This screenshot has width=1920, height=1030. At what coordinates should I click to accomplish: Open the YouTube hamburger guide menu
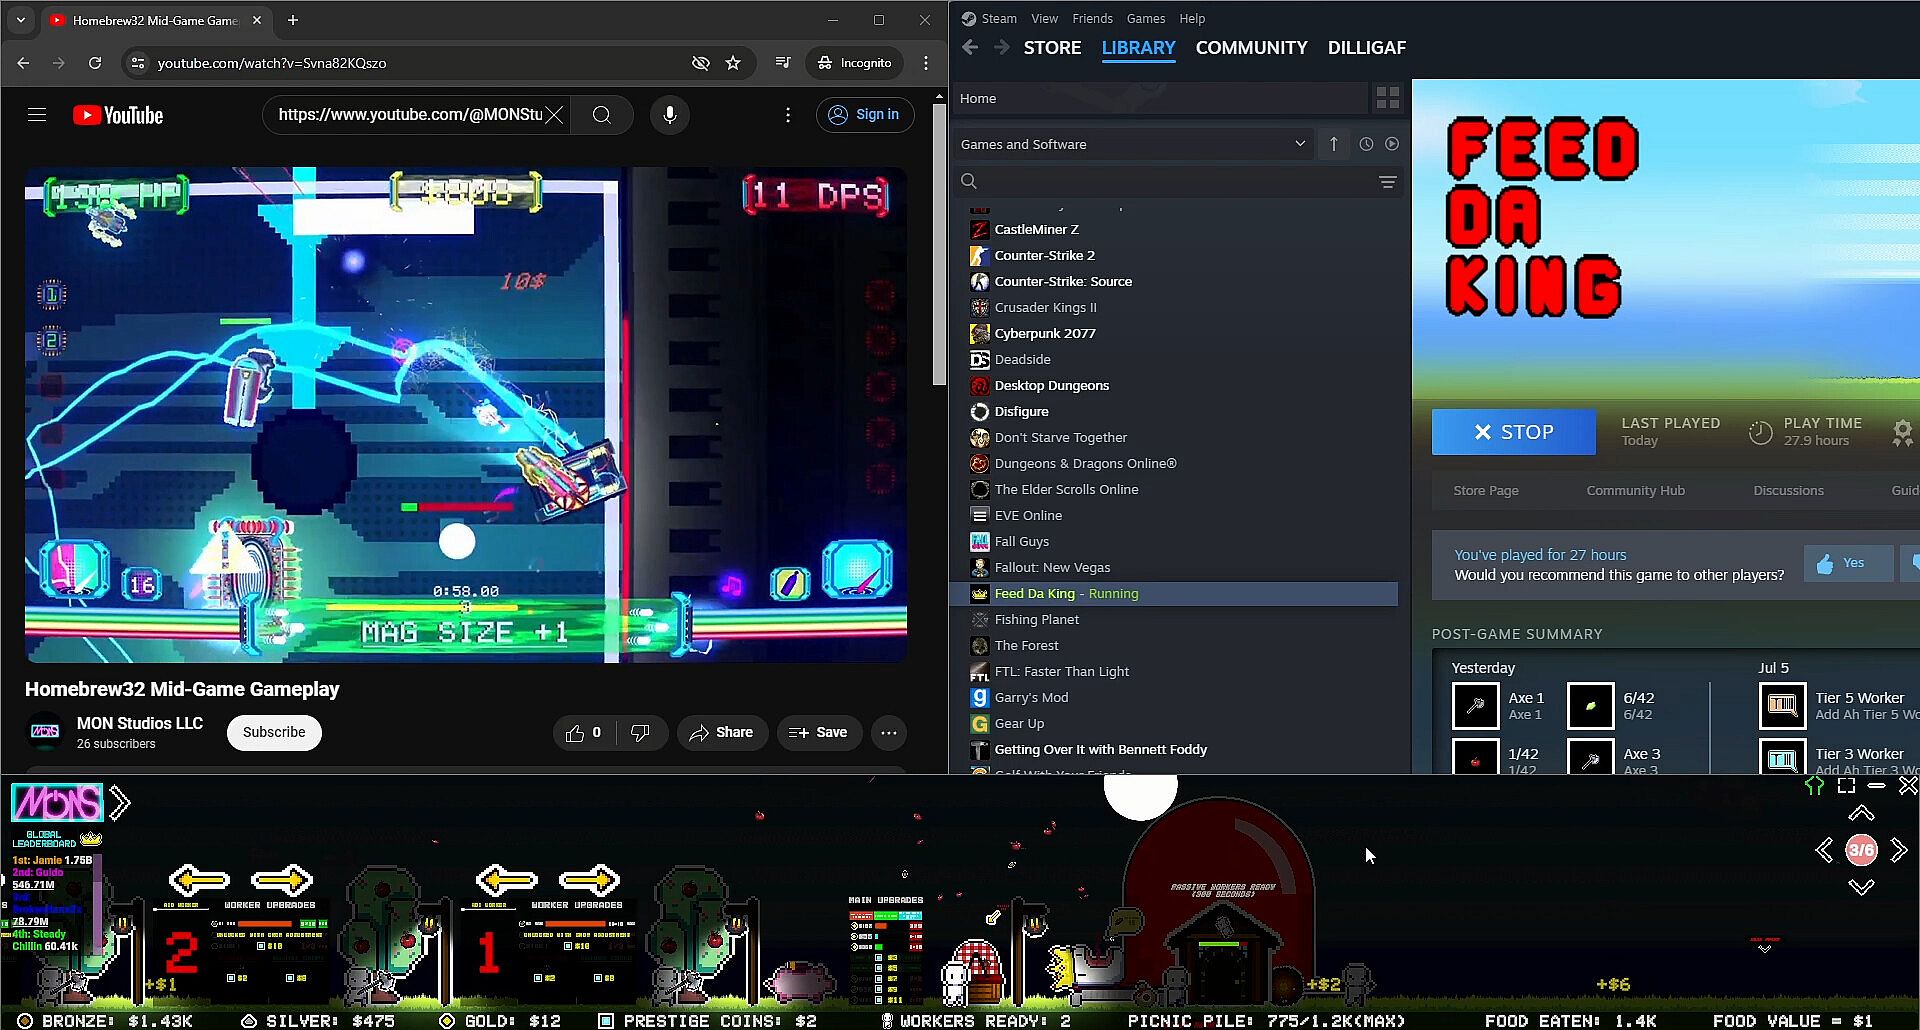click(37, 115)
